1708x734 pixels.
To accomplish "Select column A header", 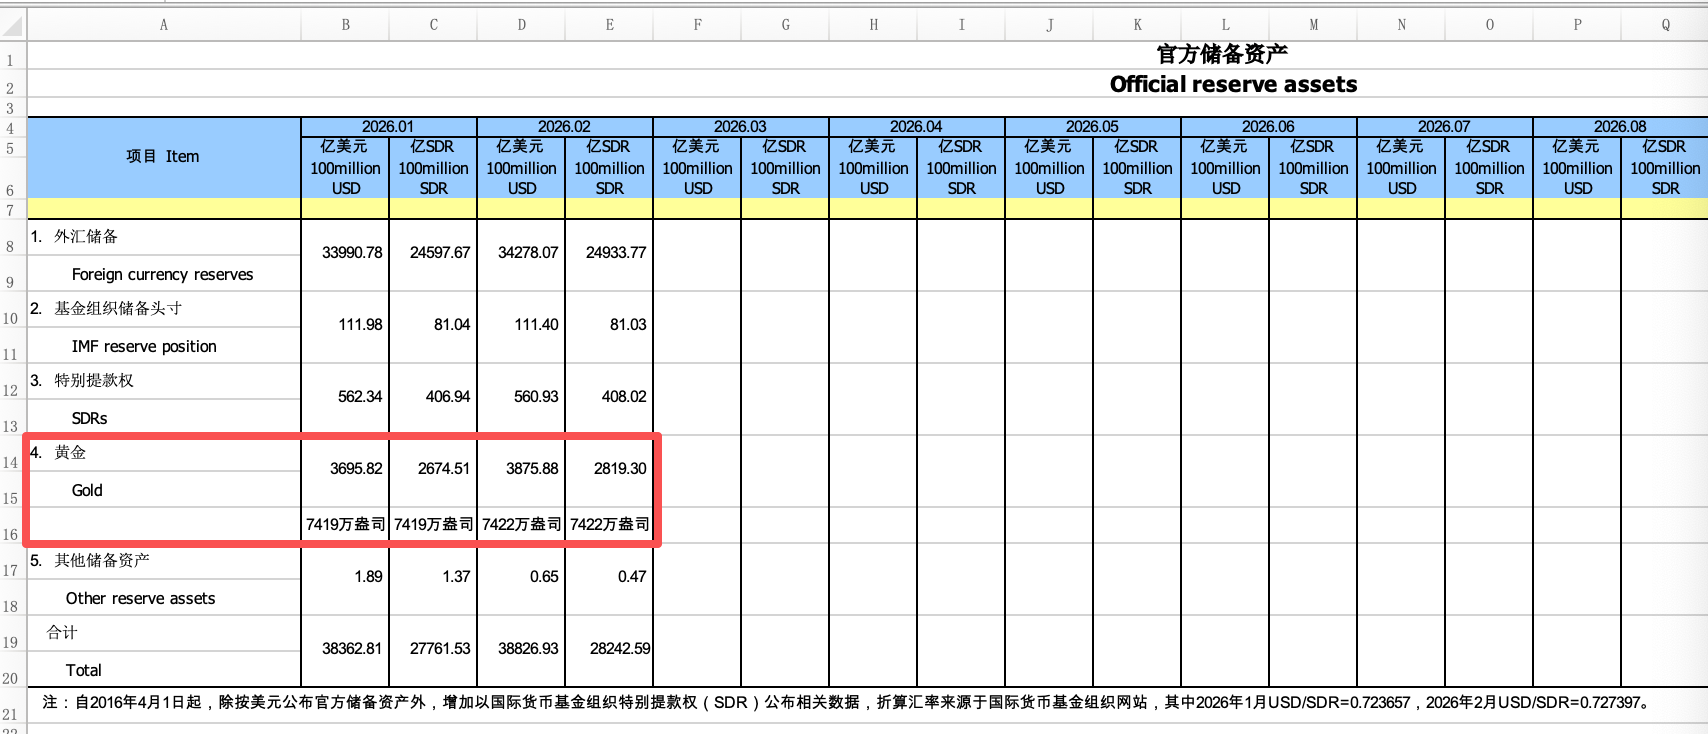I will tap(164, 25).
